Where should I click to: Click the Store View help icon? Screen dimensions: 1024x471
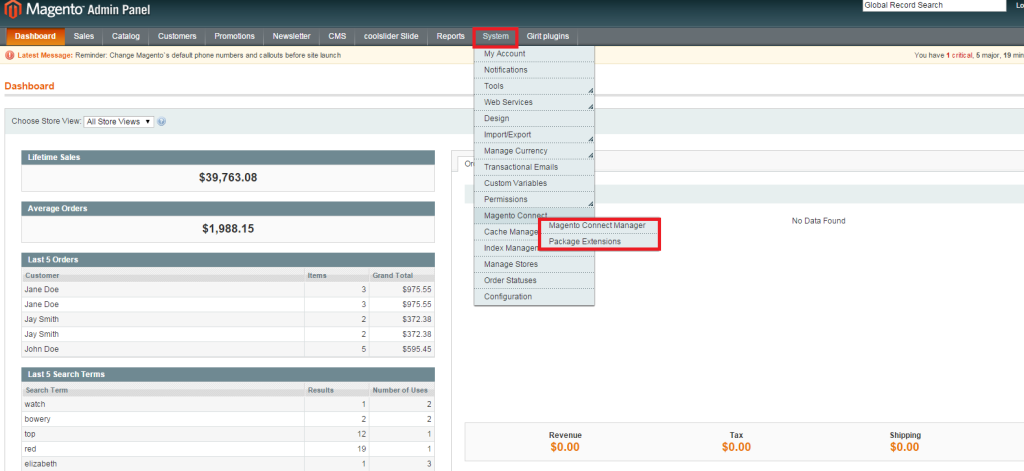pos(161,122)
